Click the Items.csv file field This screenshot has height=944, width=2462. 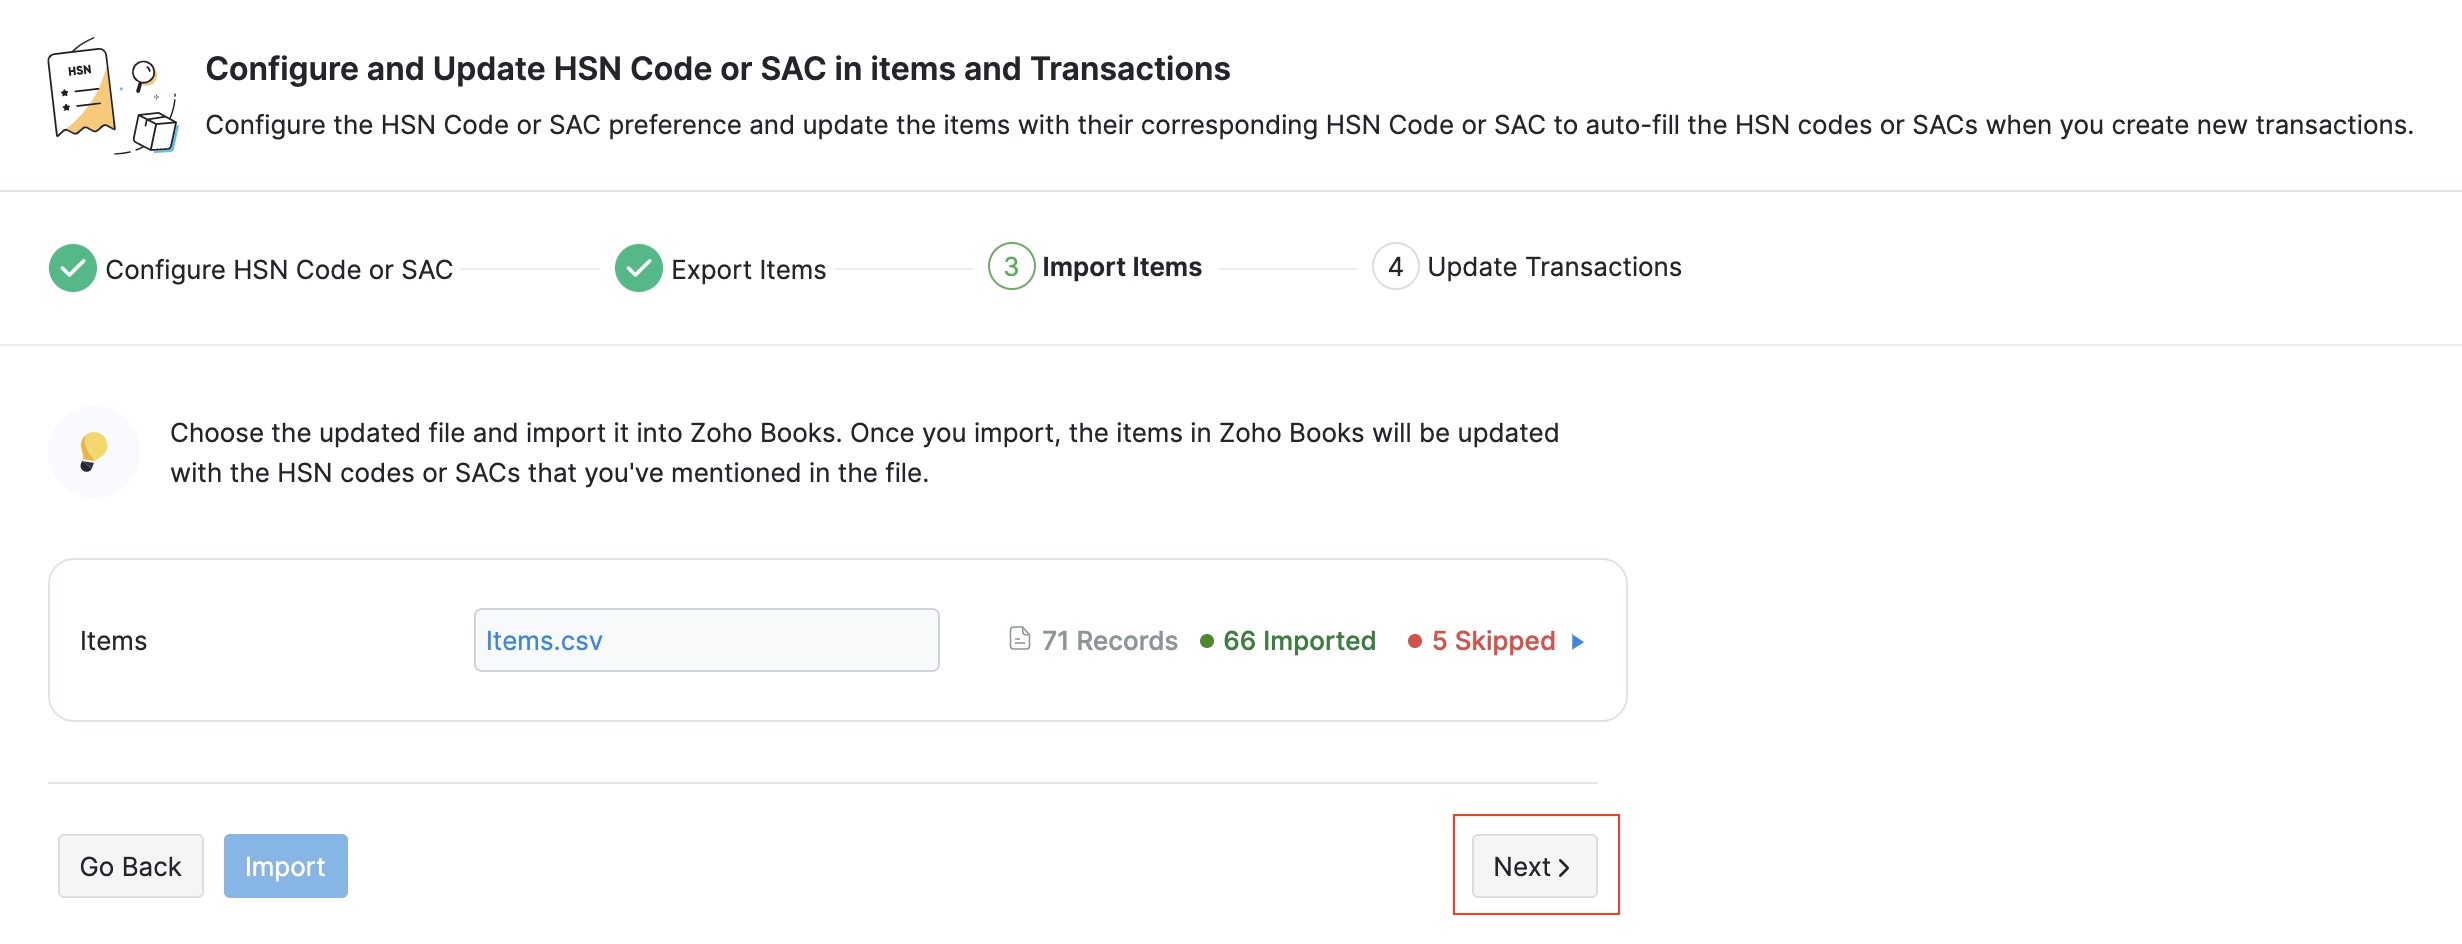(x=706, y=640)
